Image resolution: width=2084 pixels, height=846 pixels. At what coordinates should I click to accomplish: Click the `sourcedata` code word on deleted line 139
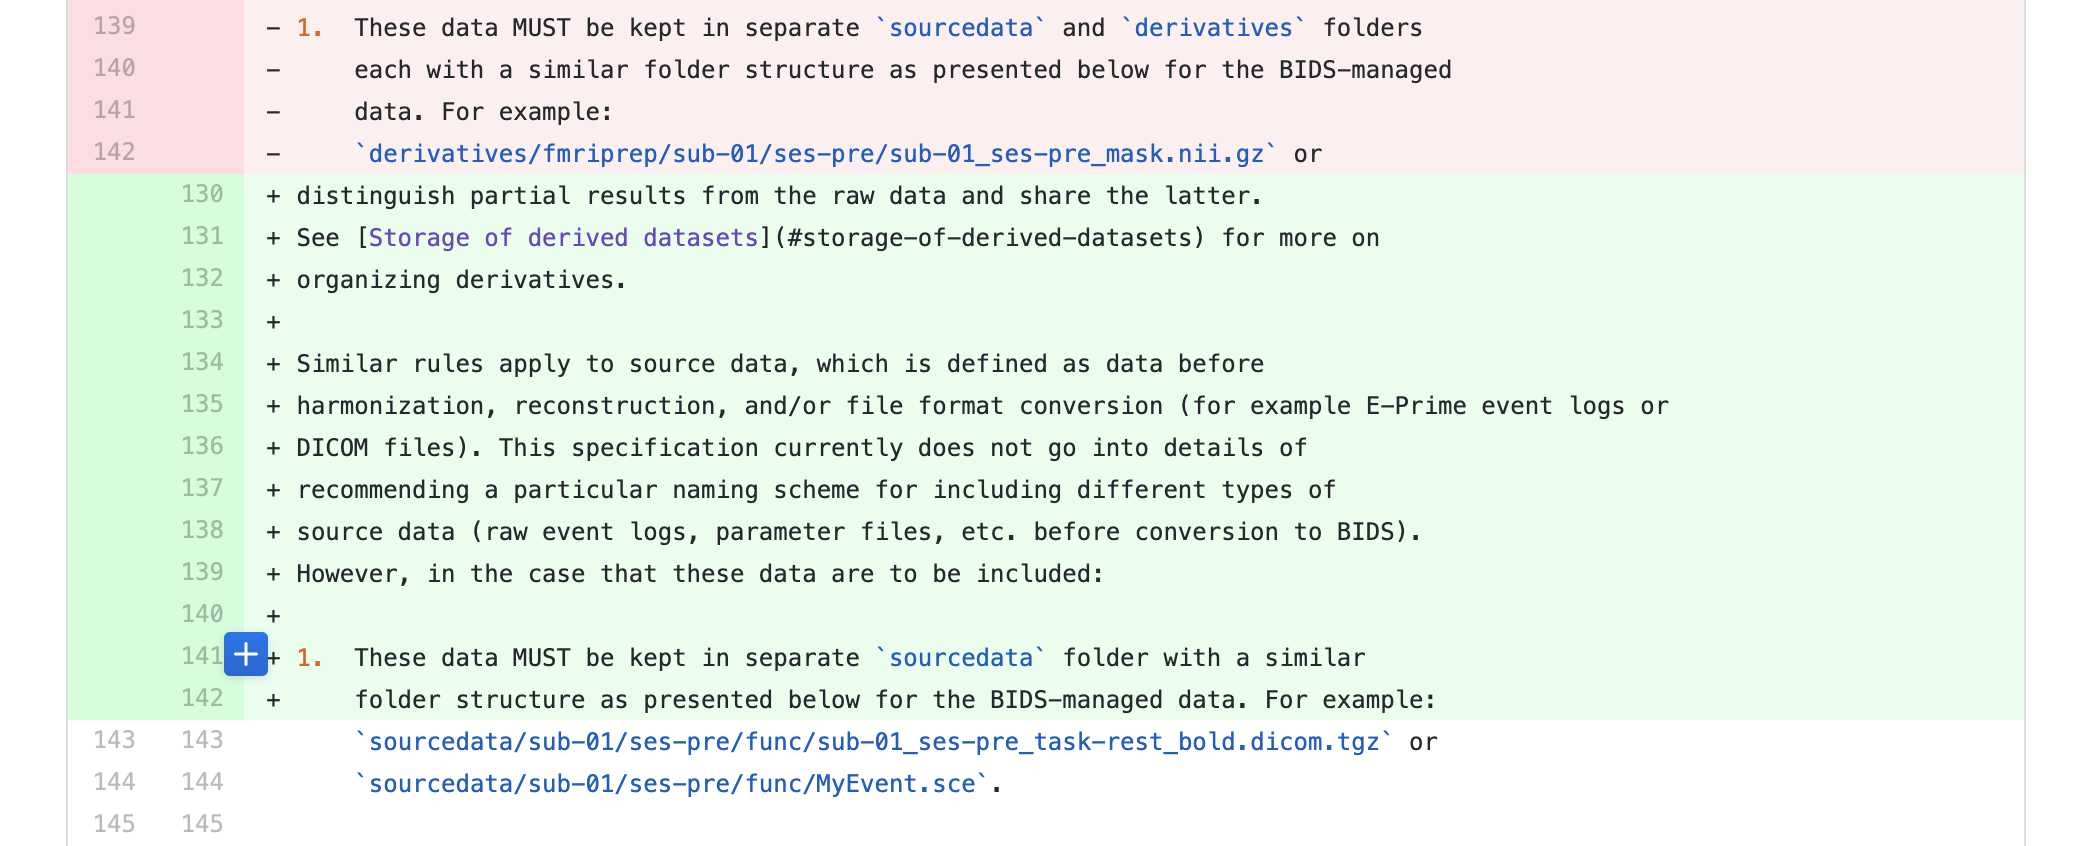pyautogui.click(x=961, y=28)
